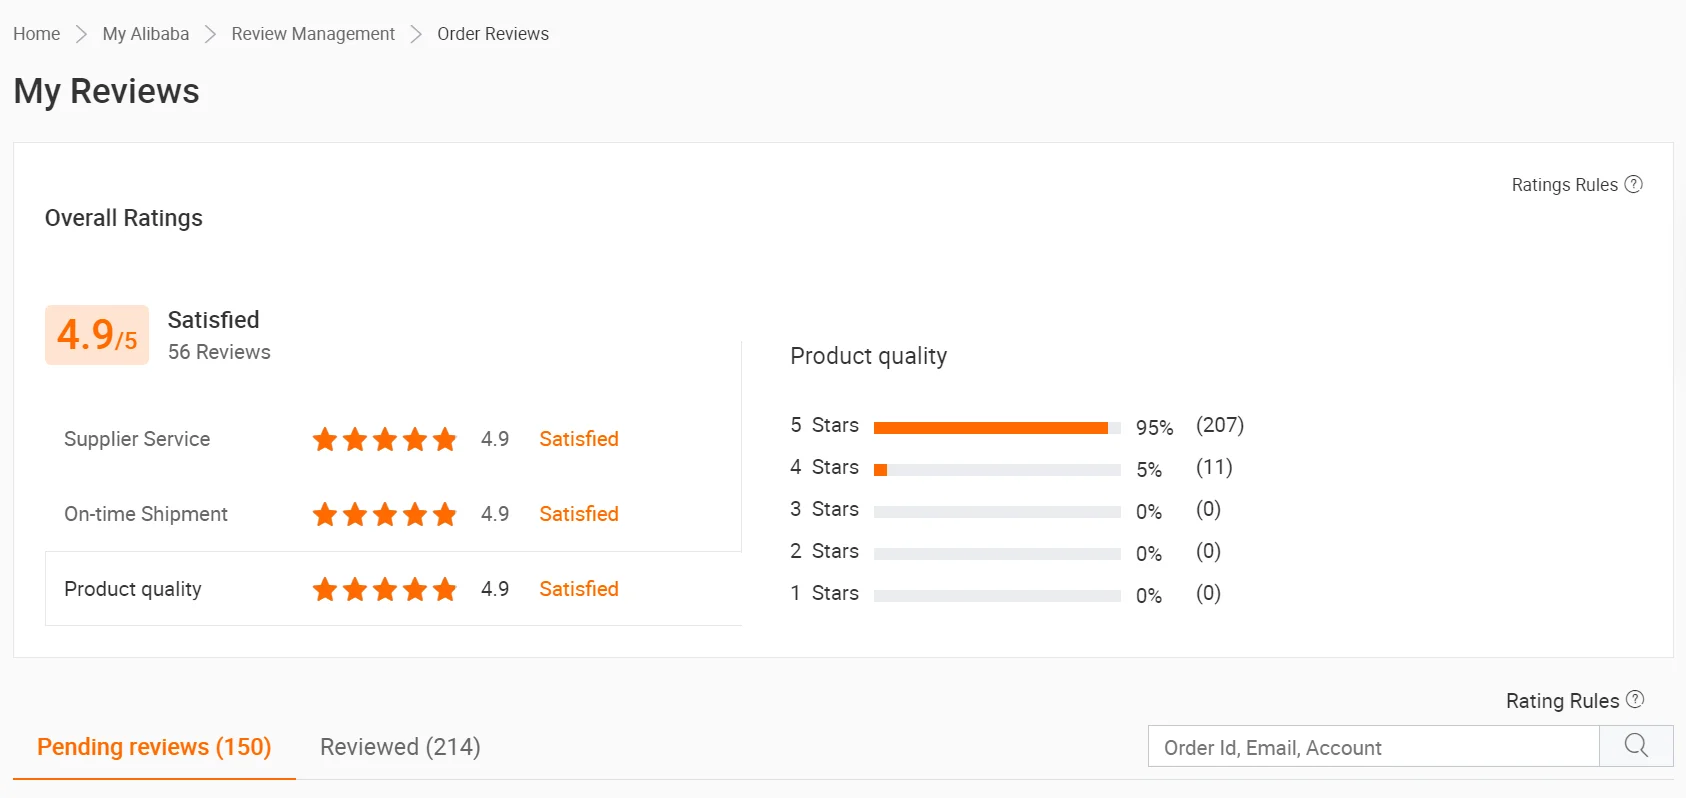Click the help icon beside Ratings Rules

click(1633, 184)
